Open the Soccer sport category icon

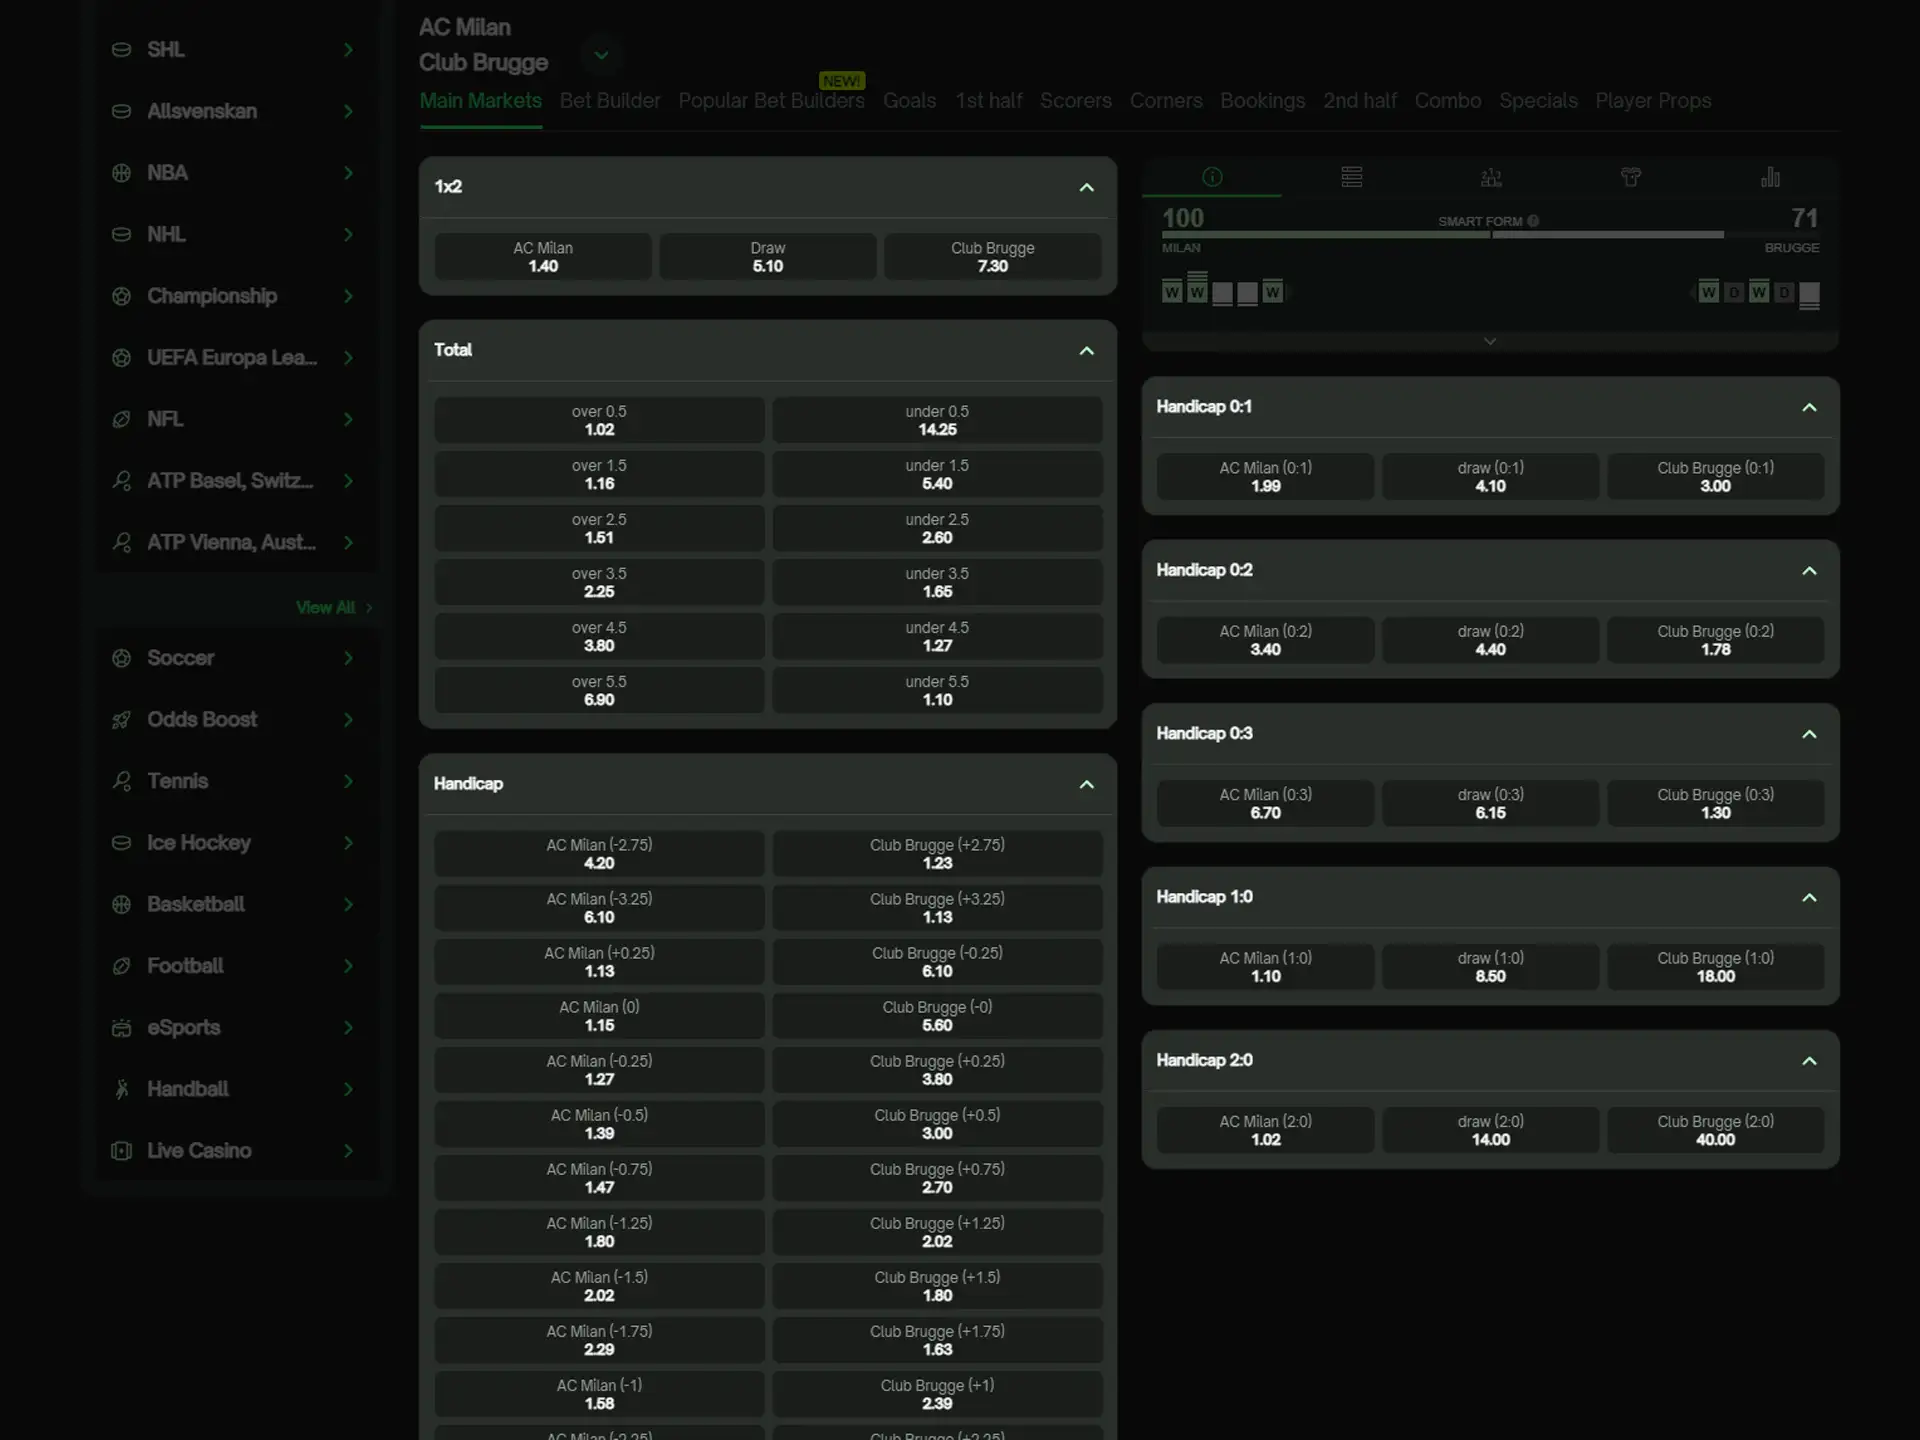click(x=125, y=656)
